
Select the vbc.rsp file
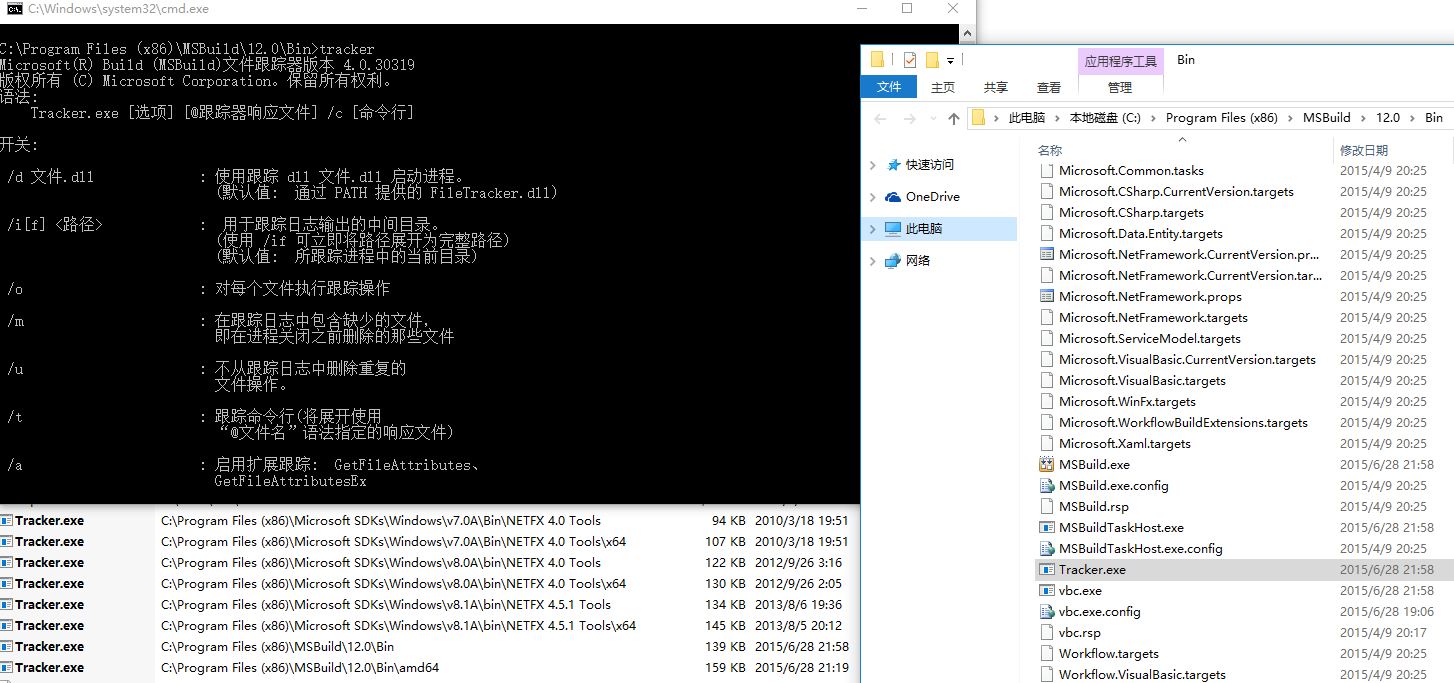[x=1080, y=633]
